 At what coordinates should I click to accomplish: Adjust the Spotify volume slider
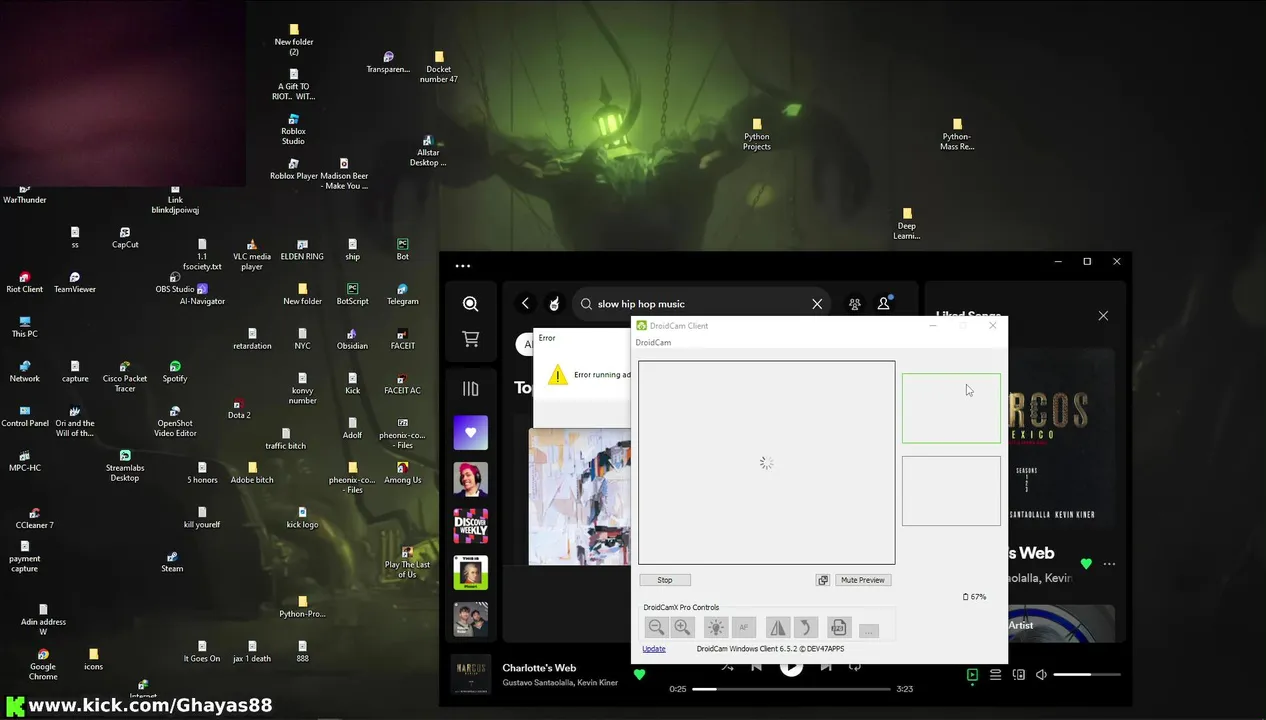[x=1087, y=675]
